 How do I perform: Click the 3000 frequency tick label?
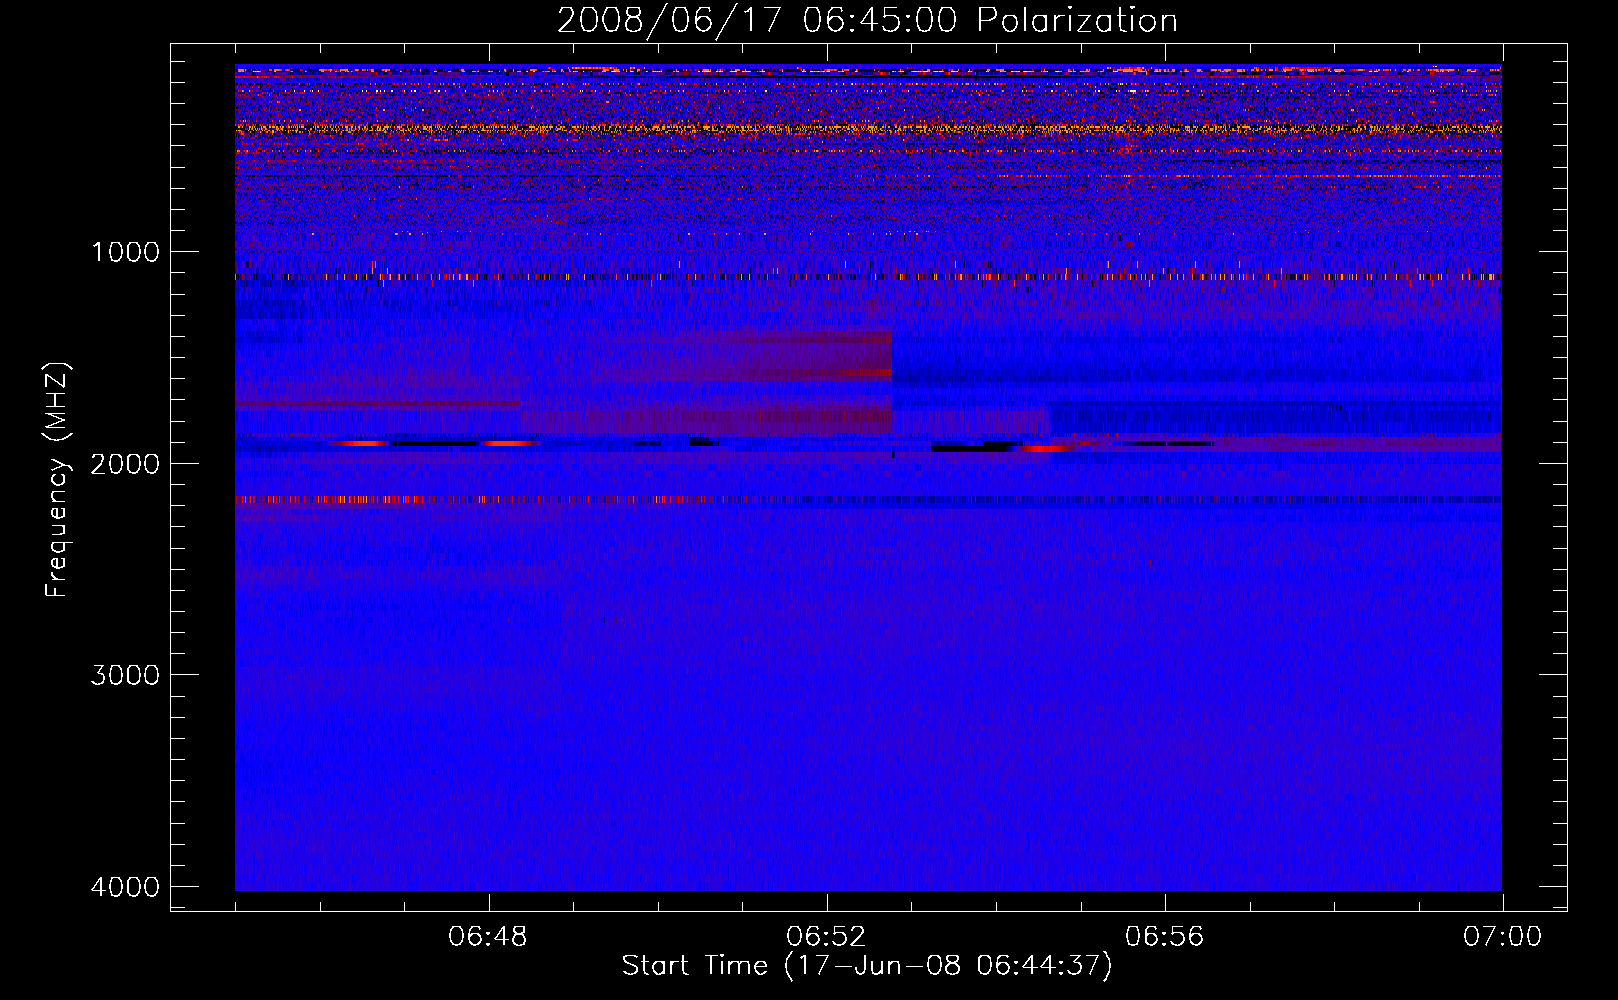point(125,674)
